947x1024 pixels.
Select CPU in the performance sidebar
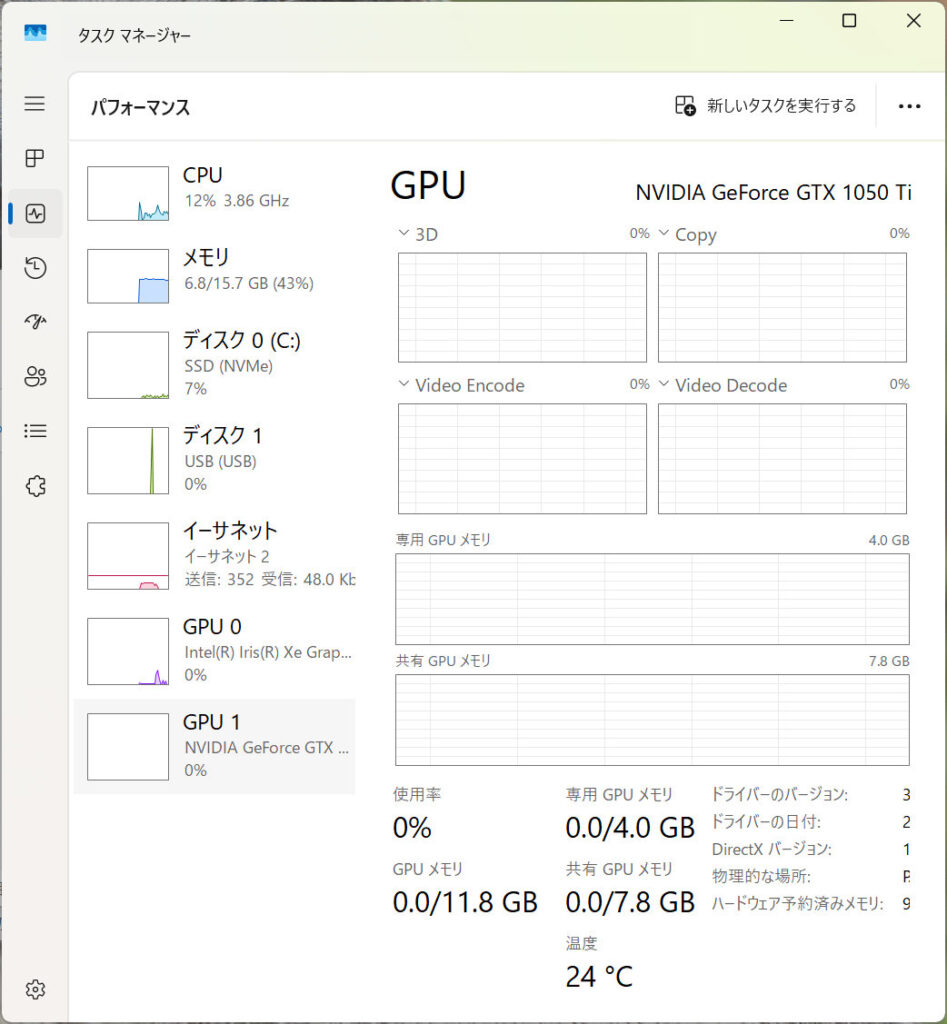click(x=215, y=190)
